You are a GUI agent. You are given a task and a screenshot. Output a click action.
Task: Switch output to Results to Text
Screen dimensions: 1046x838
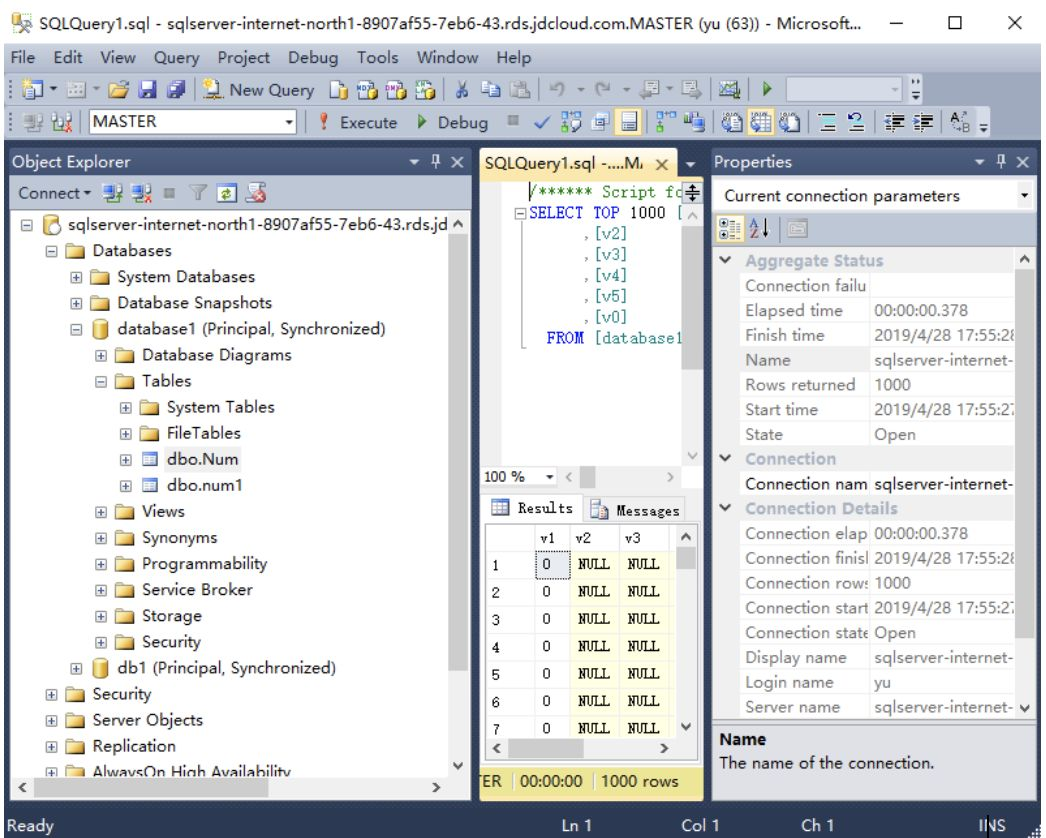click(x=732, y=122)
